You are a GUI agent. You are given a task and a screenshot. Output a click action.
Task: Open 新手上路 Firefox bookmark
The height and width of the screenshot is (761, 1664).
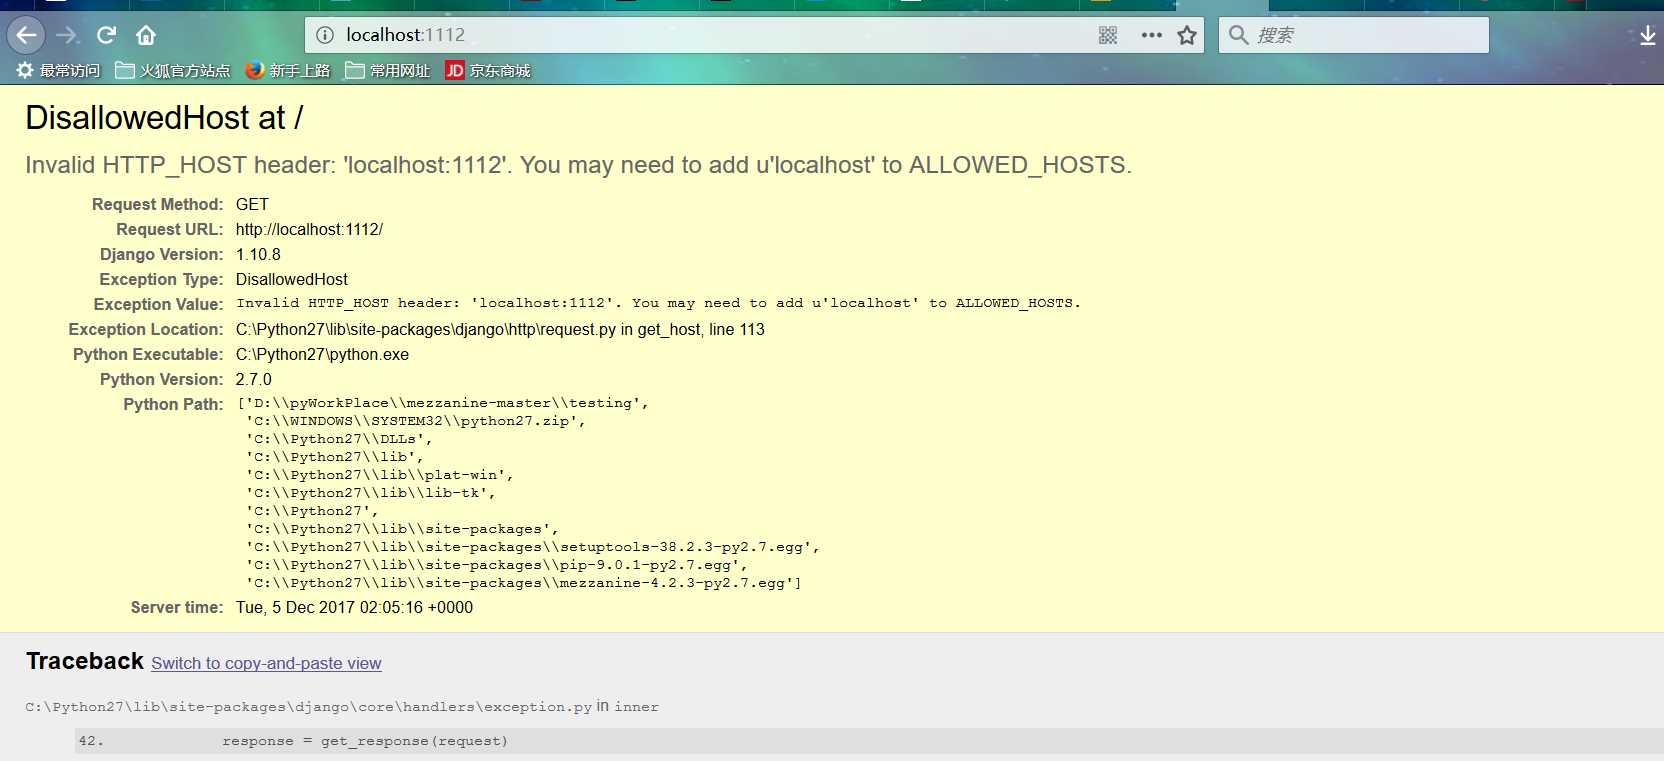288,70
